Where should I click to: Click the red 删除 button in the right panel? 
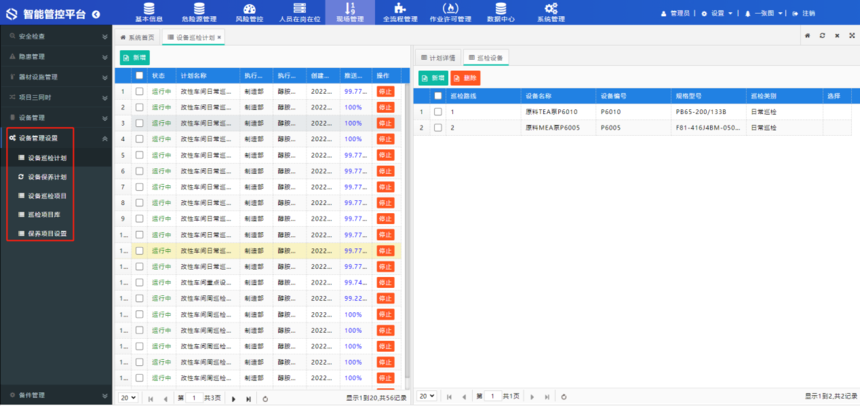click(466, 77)
